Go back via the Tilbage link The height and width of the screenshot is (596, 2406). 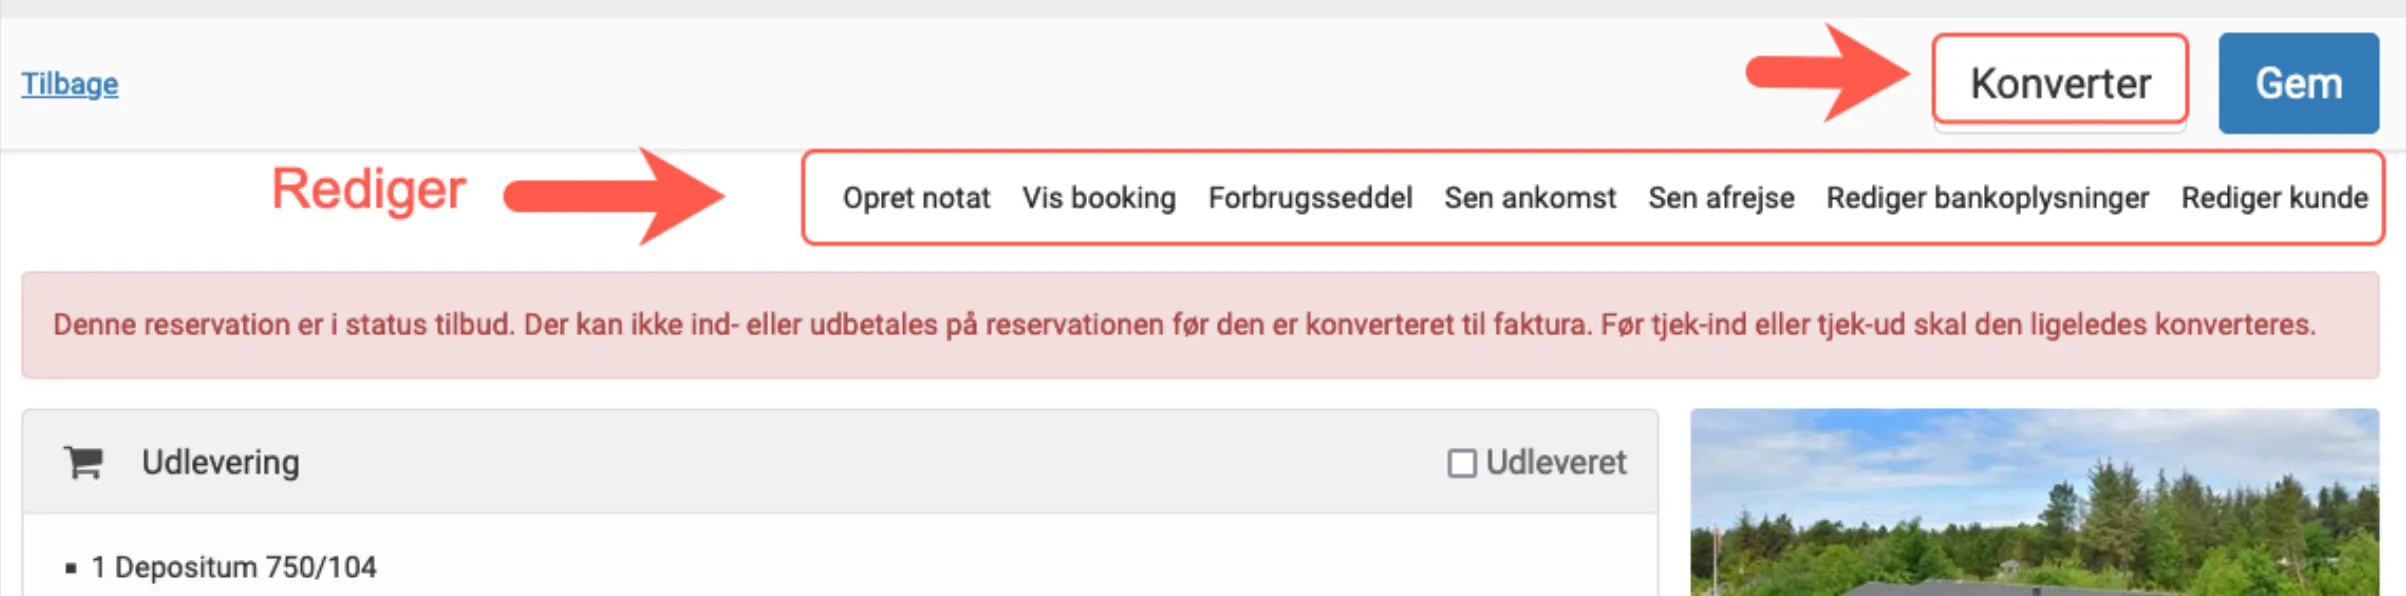pyautogui.click(x=70, y=85)
